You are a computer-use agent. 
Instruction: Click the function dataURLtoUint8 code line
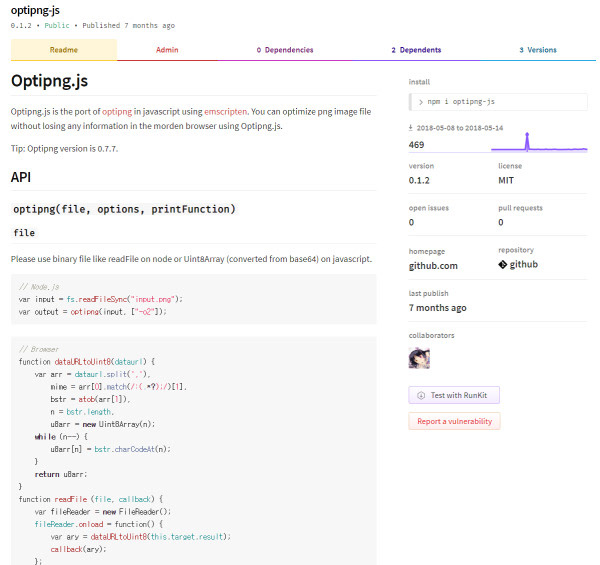[x=87, y=361]
